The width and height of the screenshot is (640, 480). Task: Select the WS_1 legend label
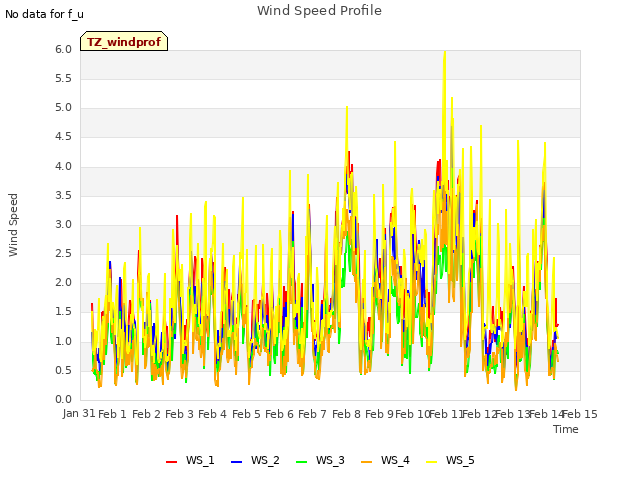pyautogui.click(x=200, y=460)
